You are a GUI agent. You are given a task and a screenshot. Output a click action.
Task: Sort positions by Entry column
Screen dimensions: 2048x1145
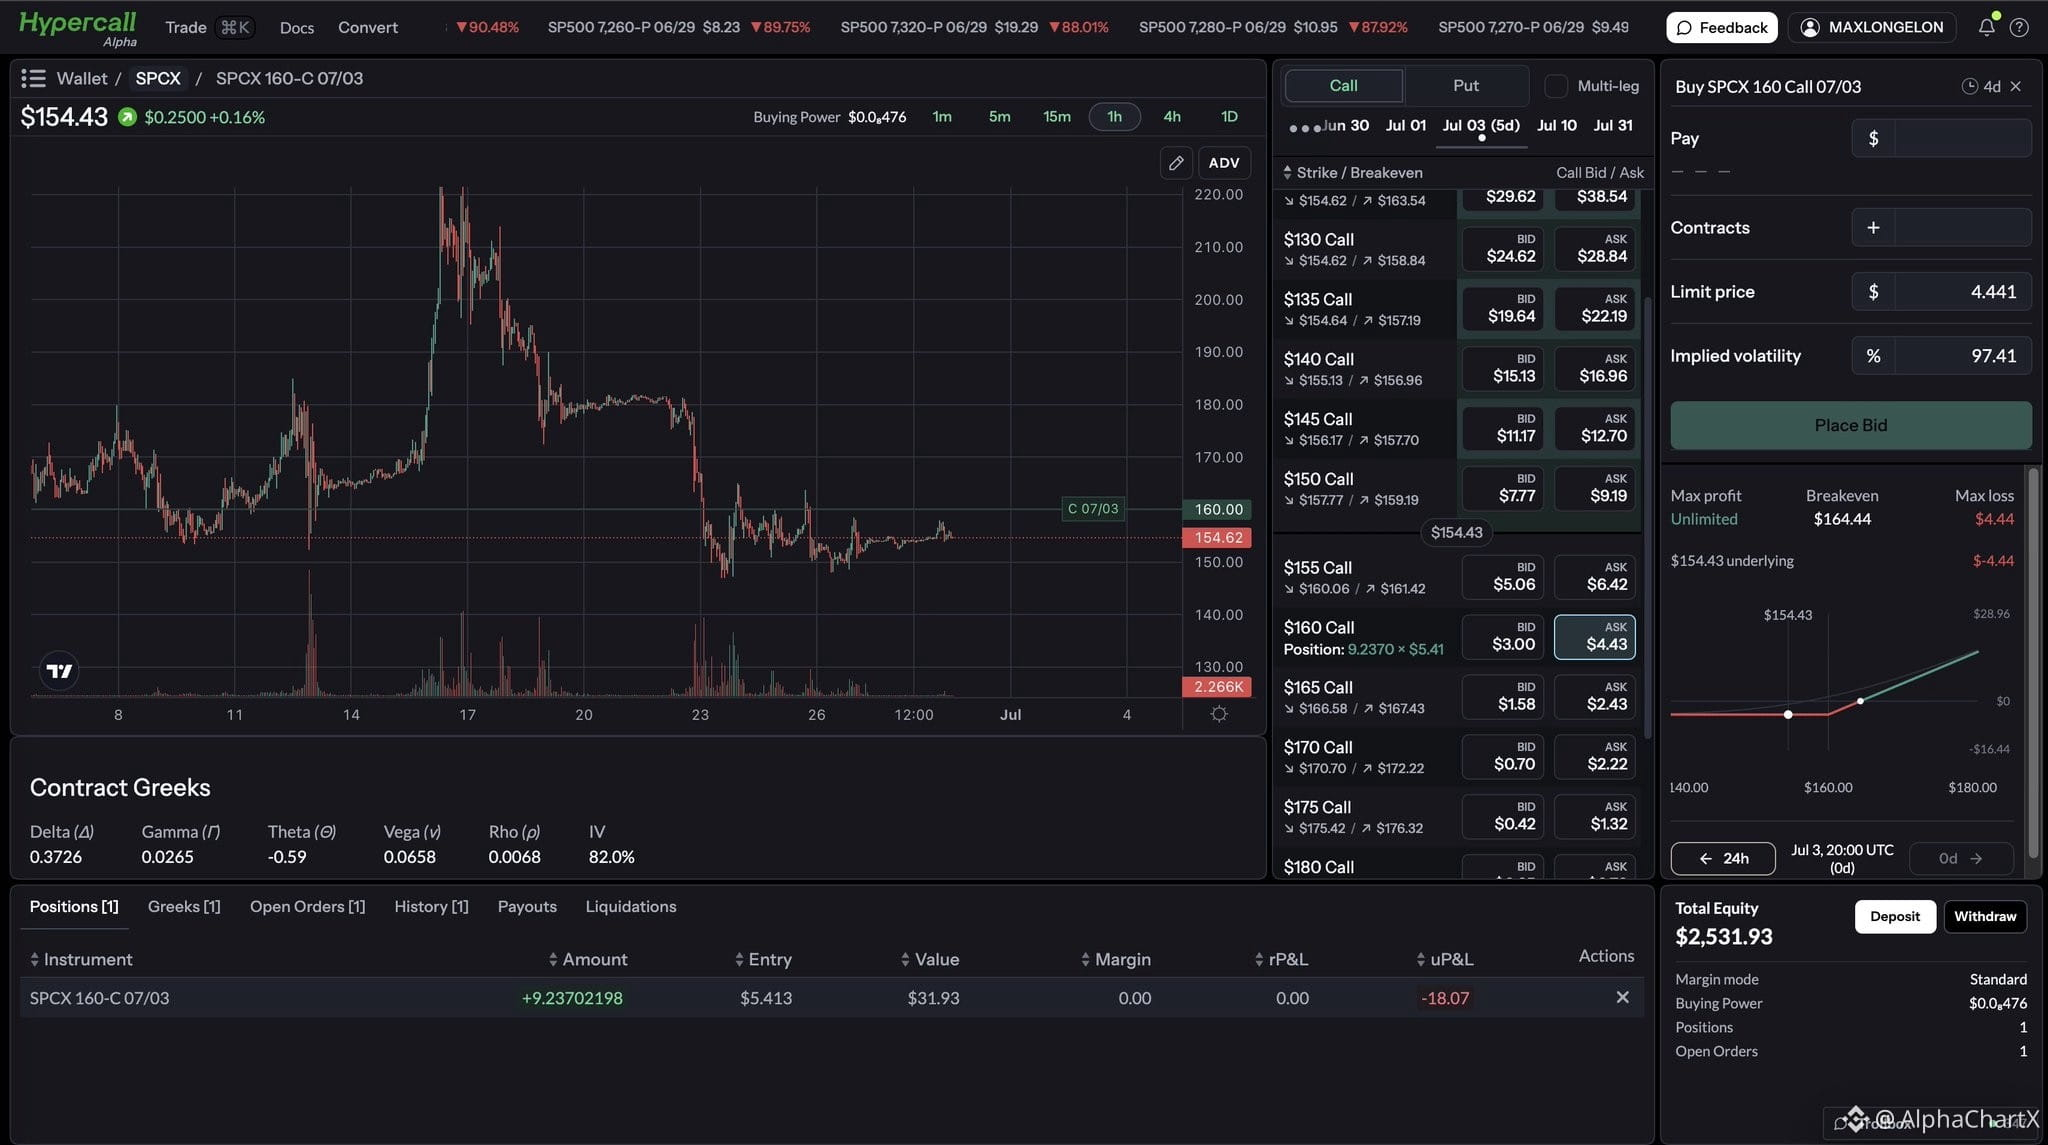coord(763,959)
